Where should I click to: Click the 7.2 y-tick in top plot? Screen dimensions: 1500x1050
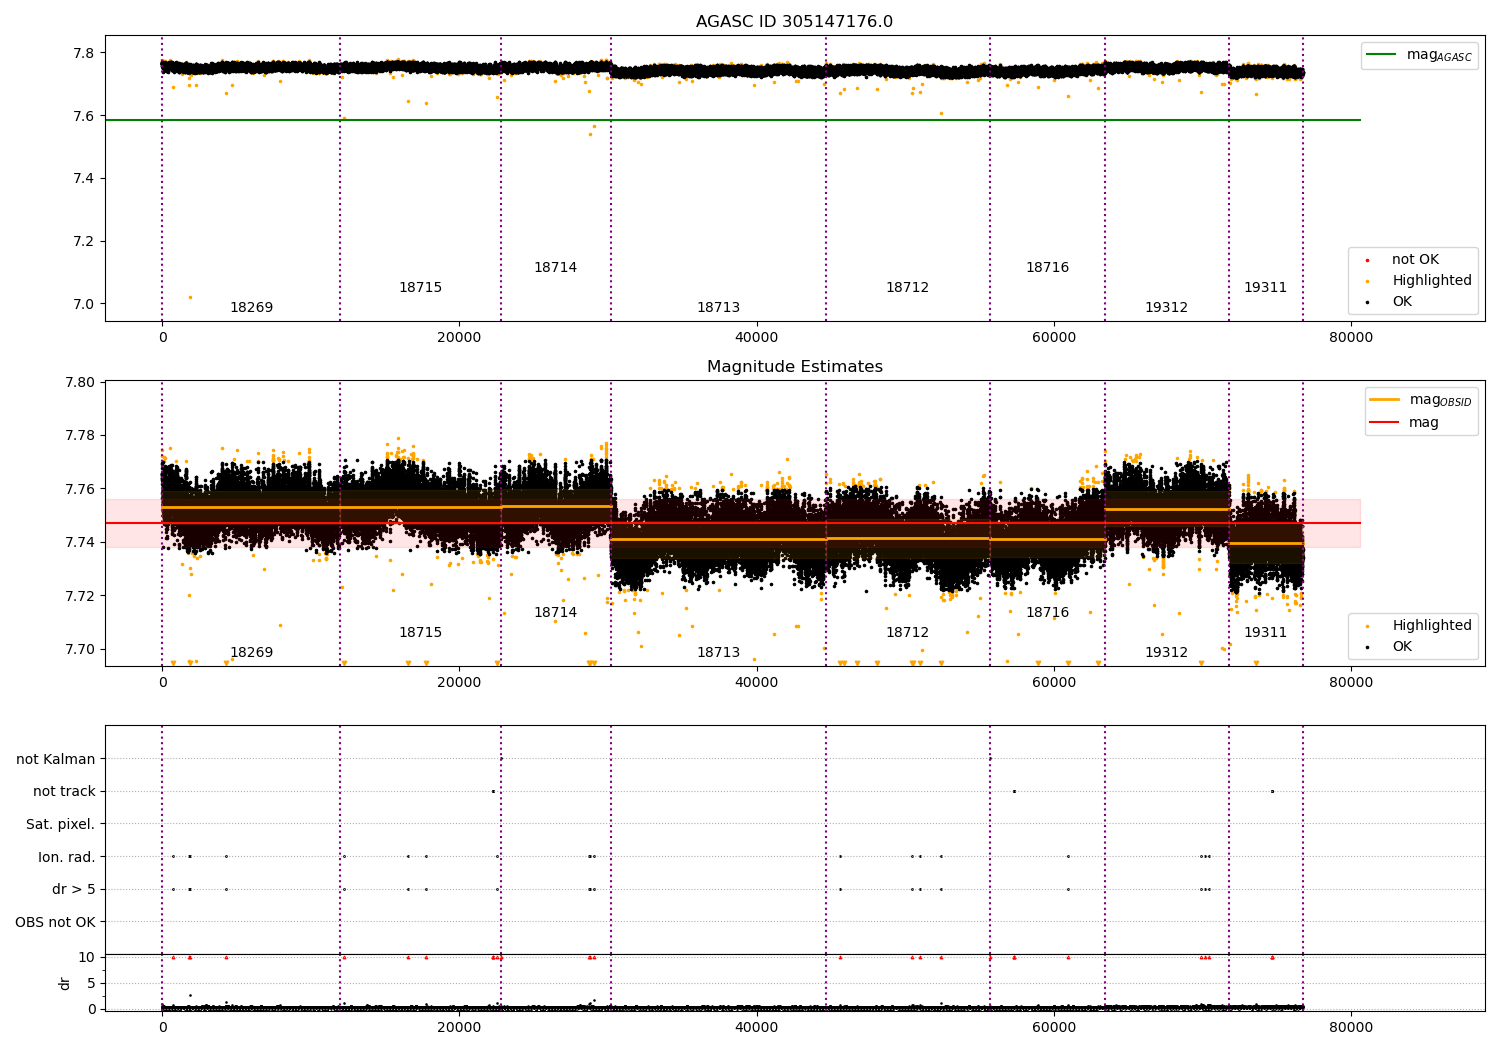pyautogui.click(x=85, y=242)
